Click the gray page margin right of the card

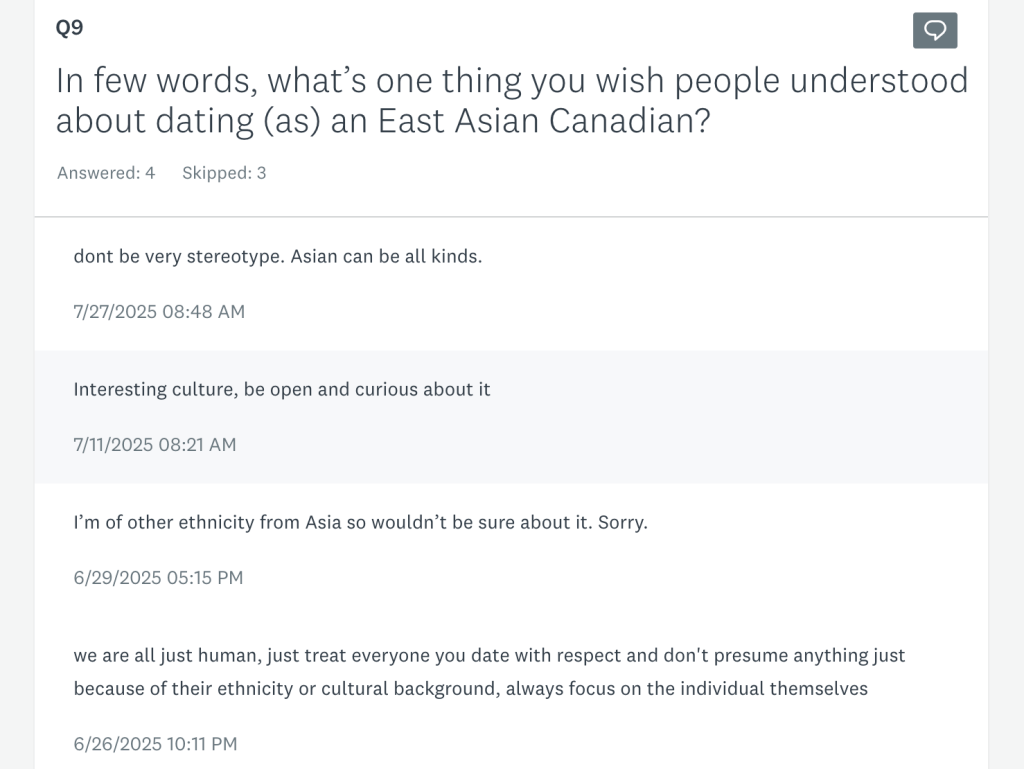[x=1006, y=400]
